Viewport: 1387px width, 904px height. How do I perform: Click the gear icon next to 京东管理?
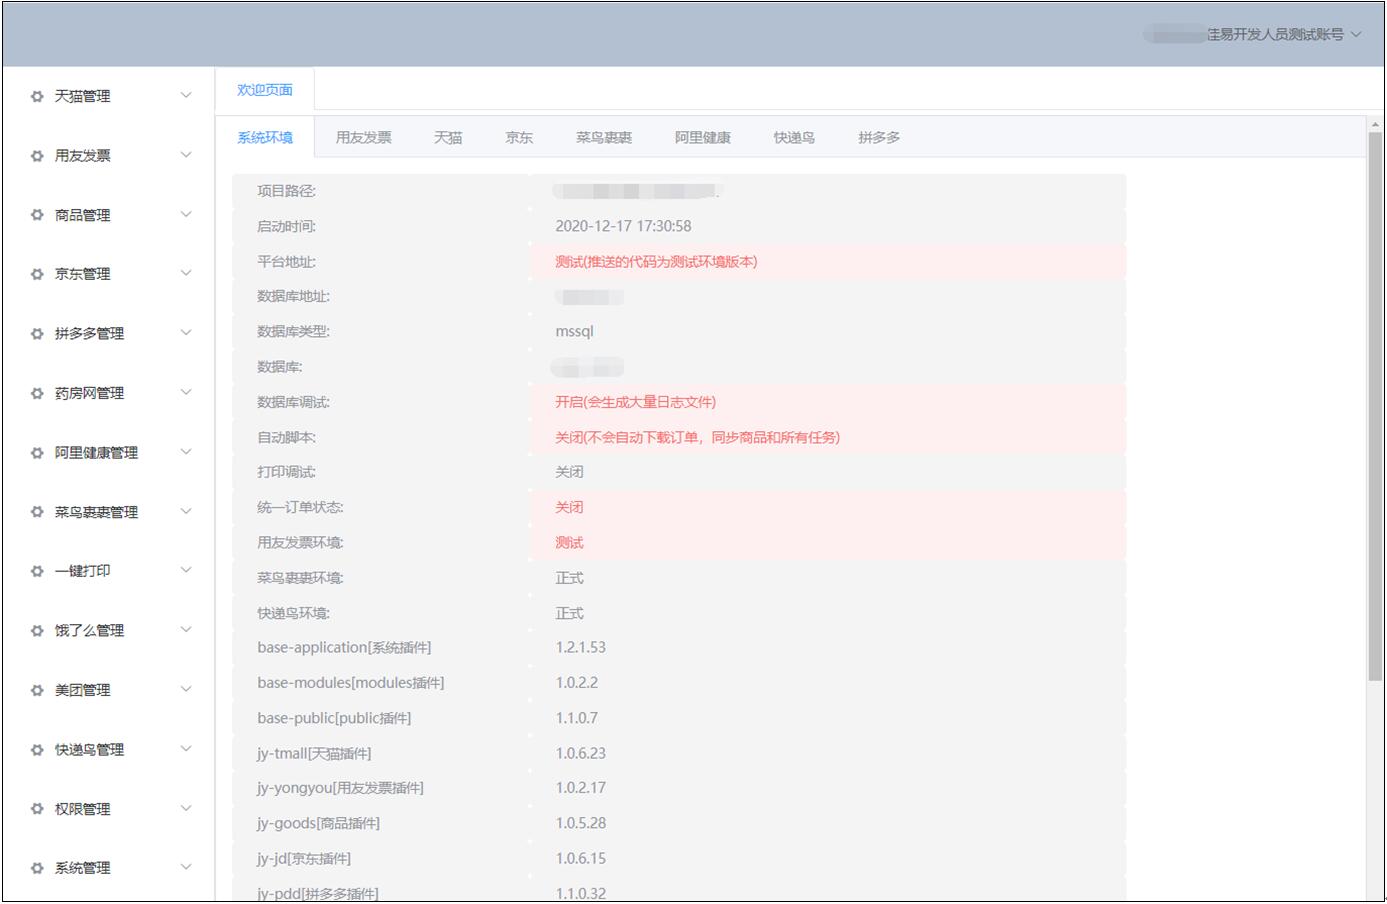(x=37, y=274)
